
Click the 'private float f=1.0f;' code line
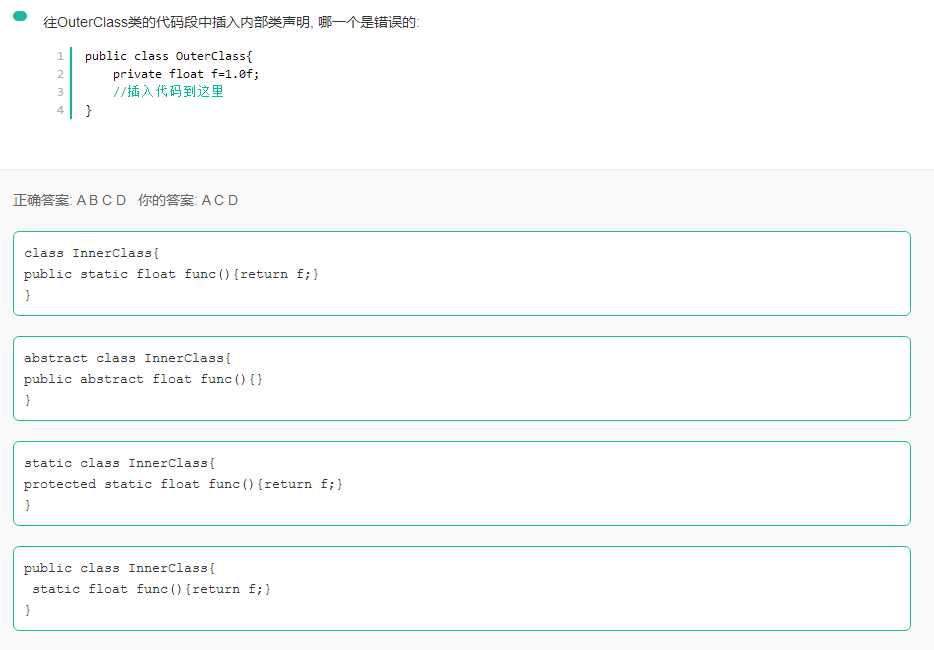pyautogui.click(x=186, y=74)
